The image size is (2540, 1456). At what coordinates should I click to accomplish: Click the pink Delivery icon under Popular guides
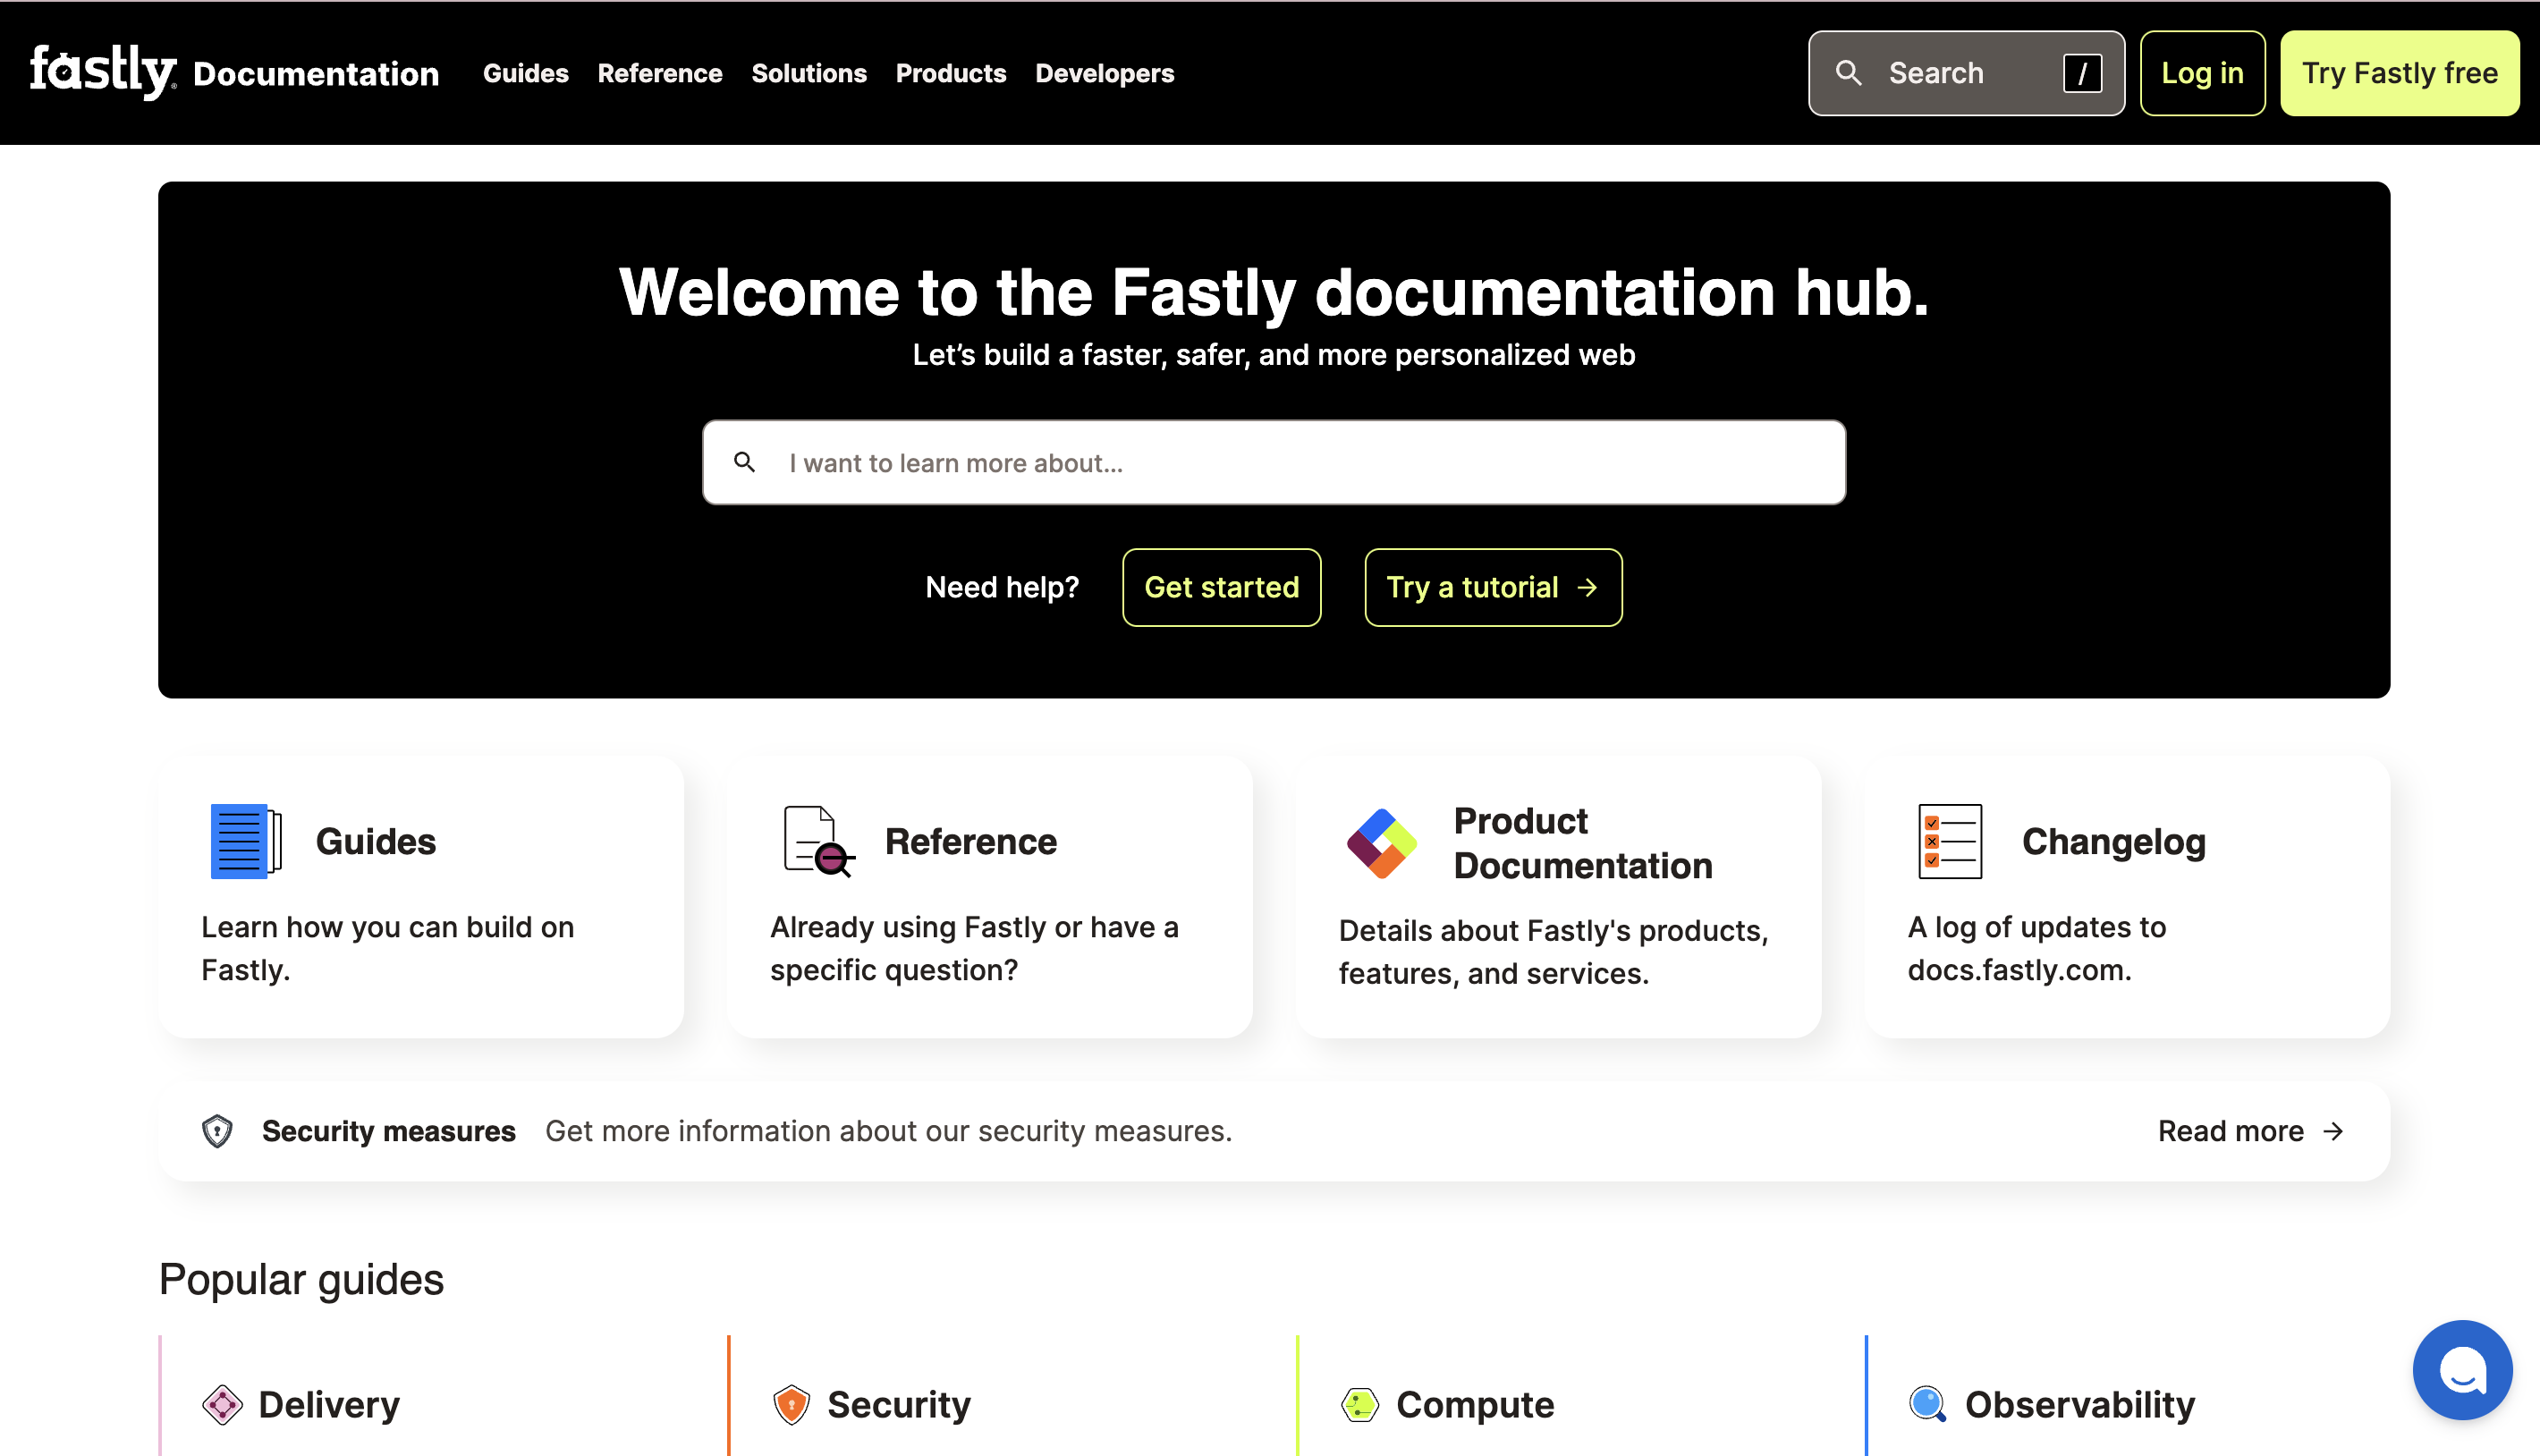click(222, 1404)
